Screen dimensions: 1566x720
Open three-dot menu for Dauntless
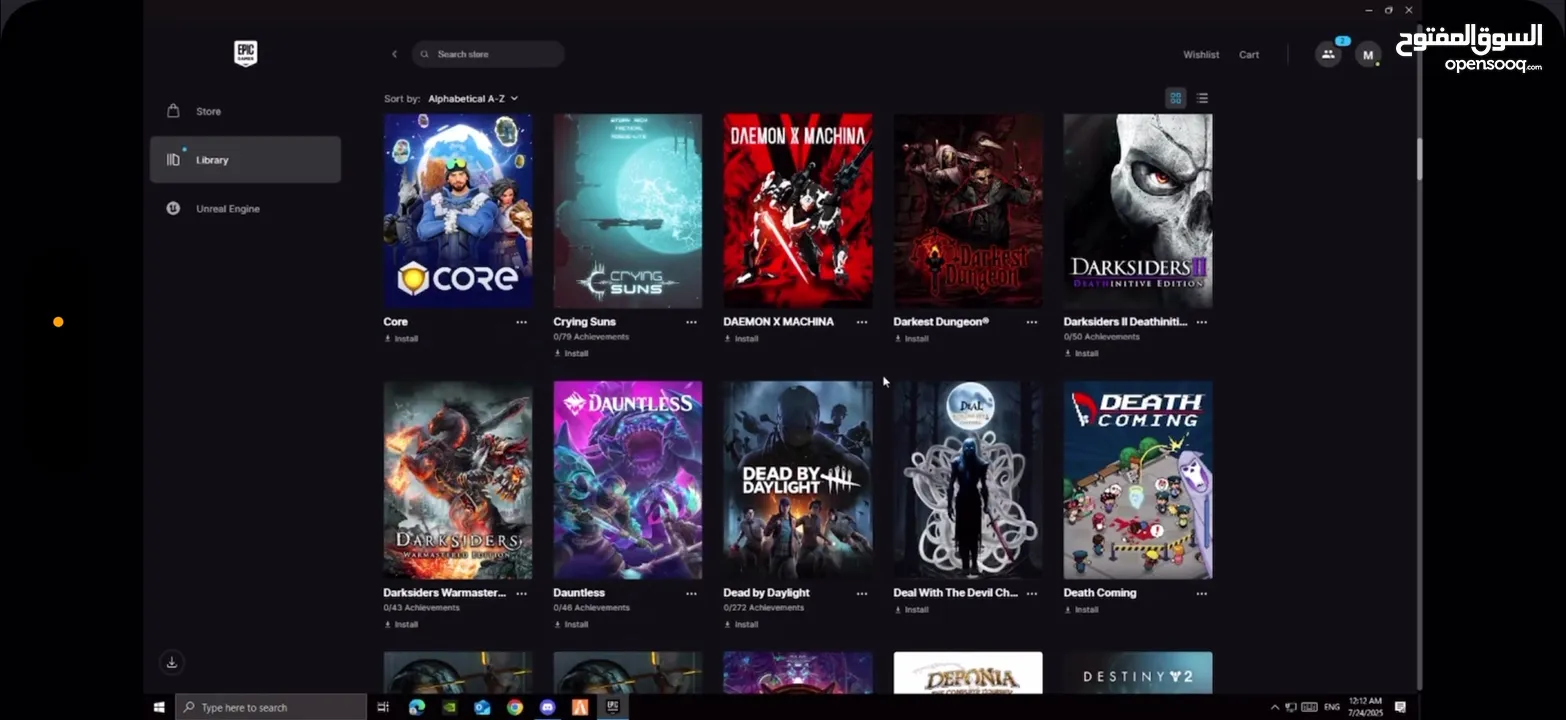691,593
